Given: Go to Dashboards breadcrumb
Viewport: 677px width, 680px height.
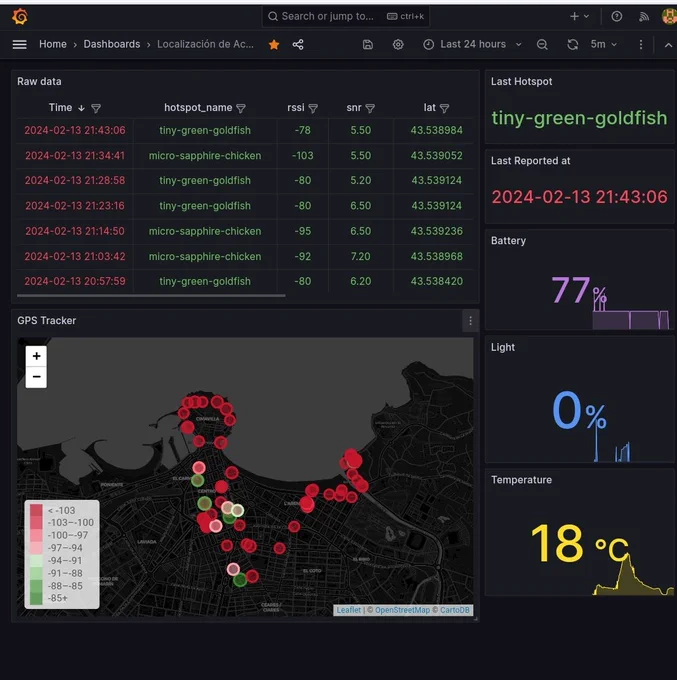Looking at the screenshot, I should coord(112,44).
